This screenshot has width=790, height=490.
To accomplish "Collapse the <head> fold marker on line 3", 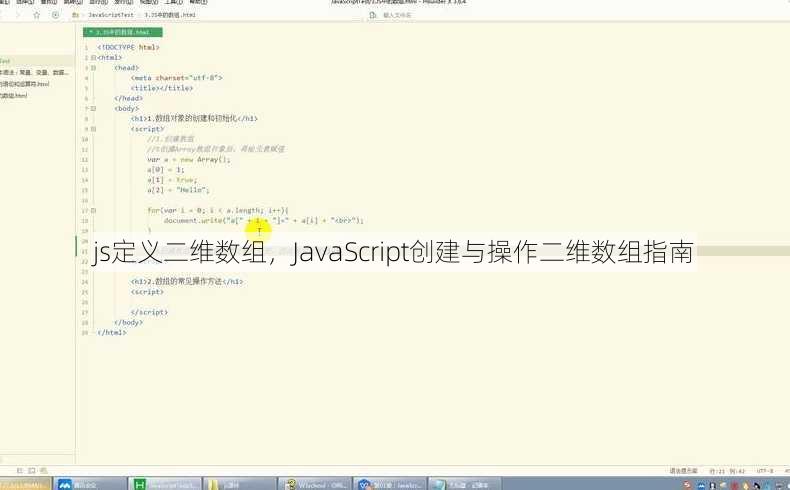I will click(93, 68).
